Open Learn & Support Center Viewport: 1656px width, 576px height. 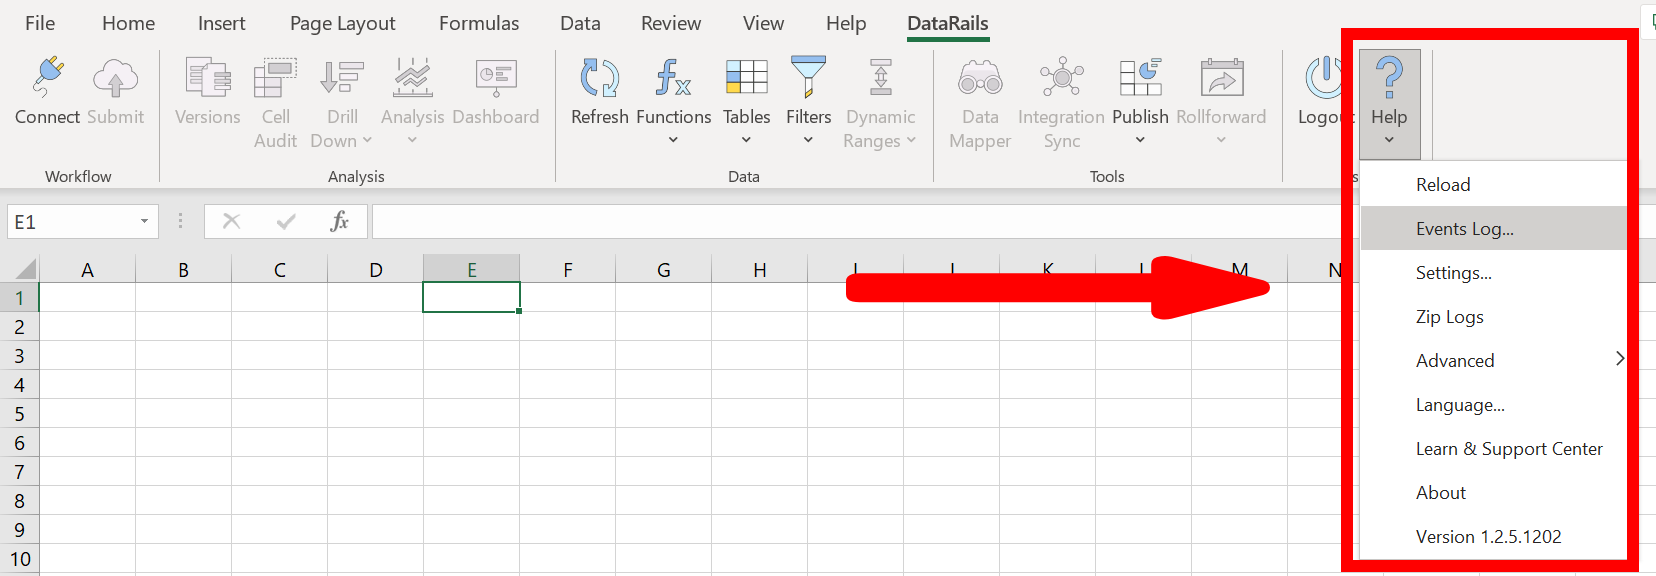click(x=1494, y=449)
